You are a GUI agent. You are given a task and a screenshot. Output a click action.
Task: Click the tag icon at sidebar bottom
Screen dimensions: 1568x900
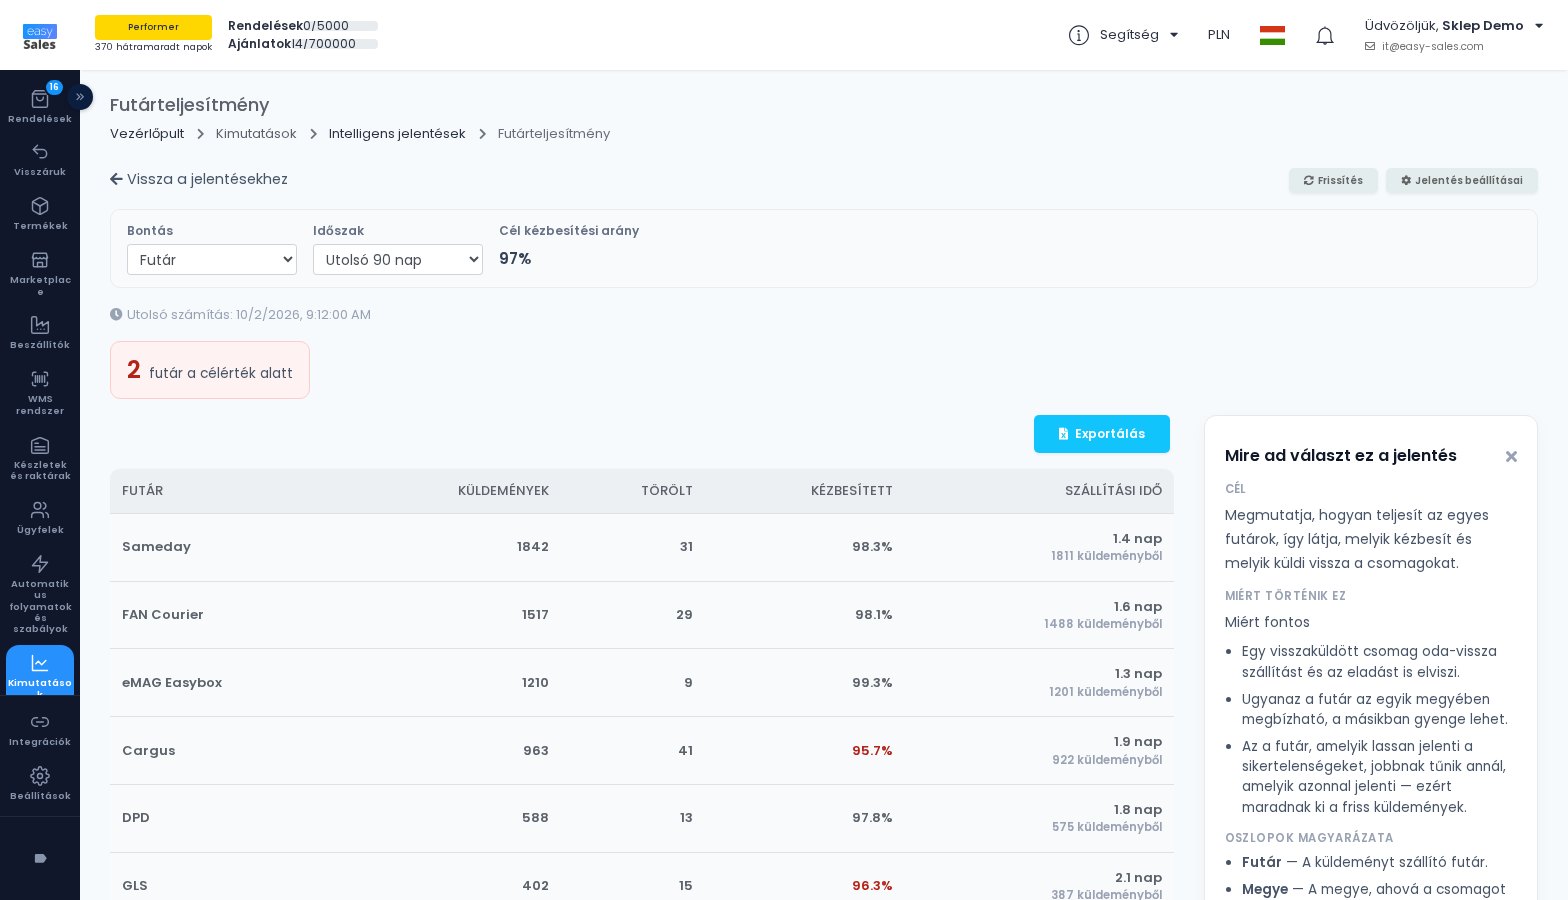tap(40, 858)
